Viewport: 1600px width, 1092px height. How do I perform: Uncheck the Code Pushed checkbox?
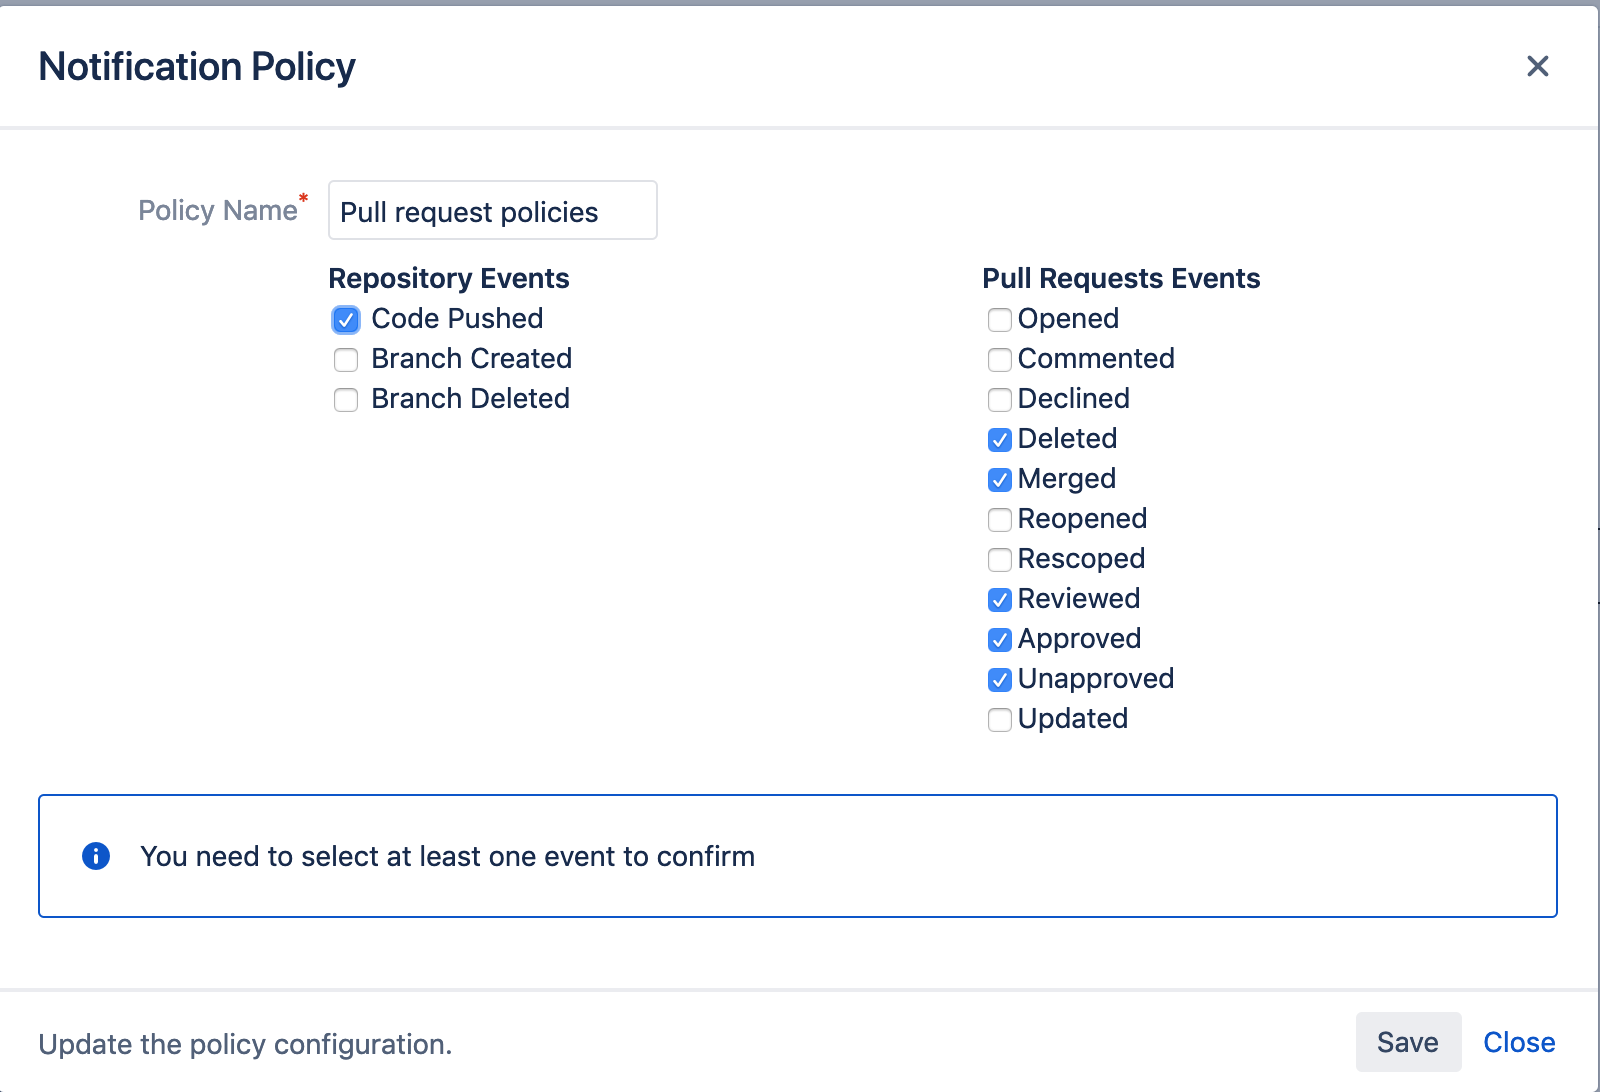click(346, 320)
